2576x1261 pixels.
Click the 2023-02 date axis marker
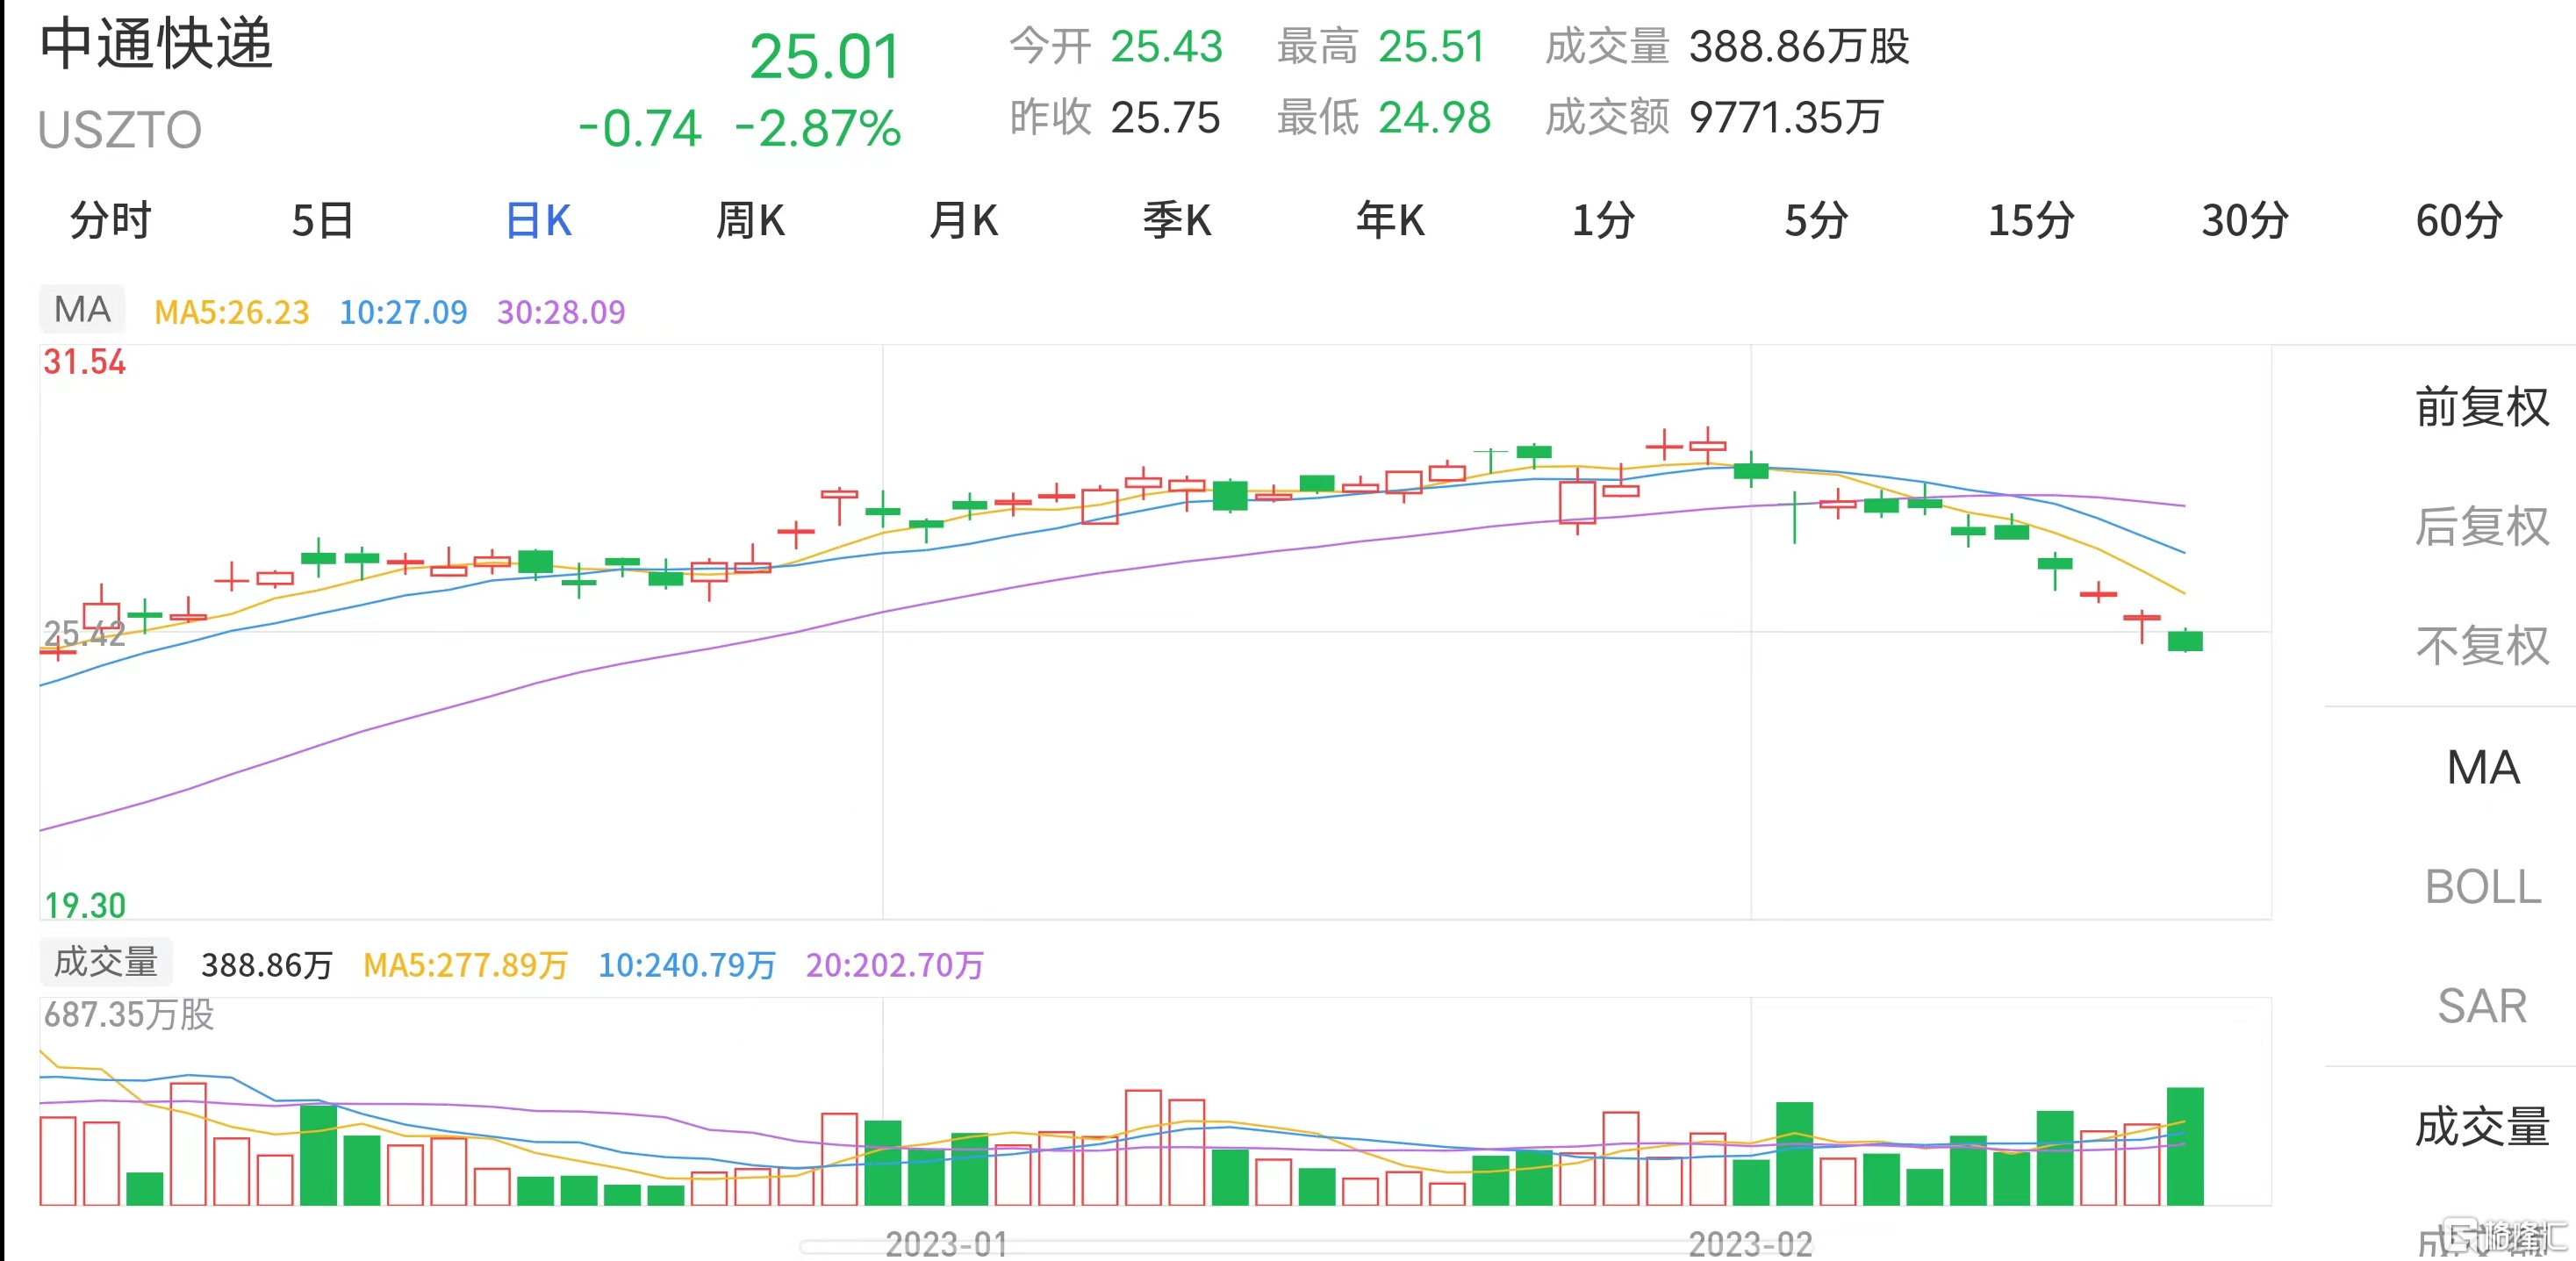1750,1244
